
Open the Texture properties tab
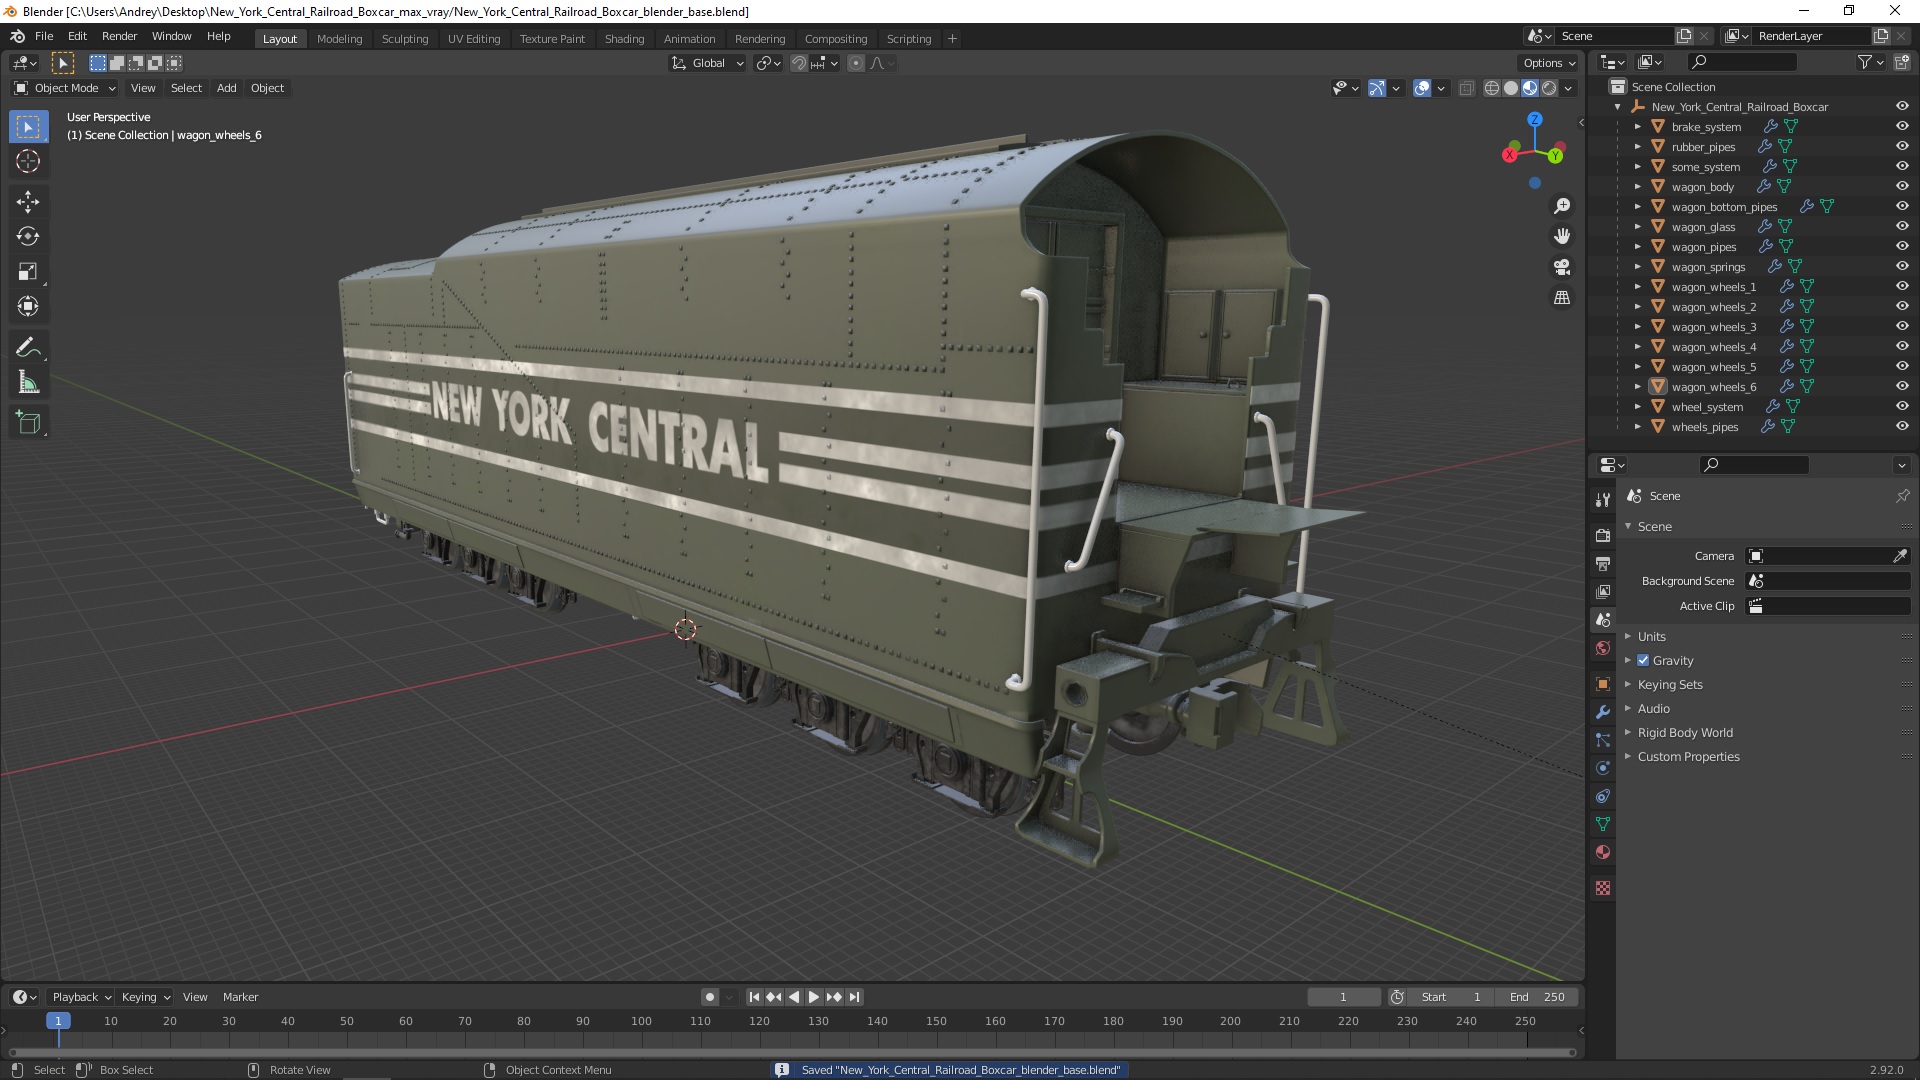(x=1603, y=888)
